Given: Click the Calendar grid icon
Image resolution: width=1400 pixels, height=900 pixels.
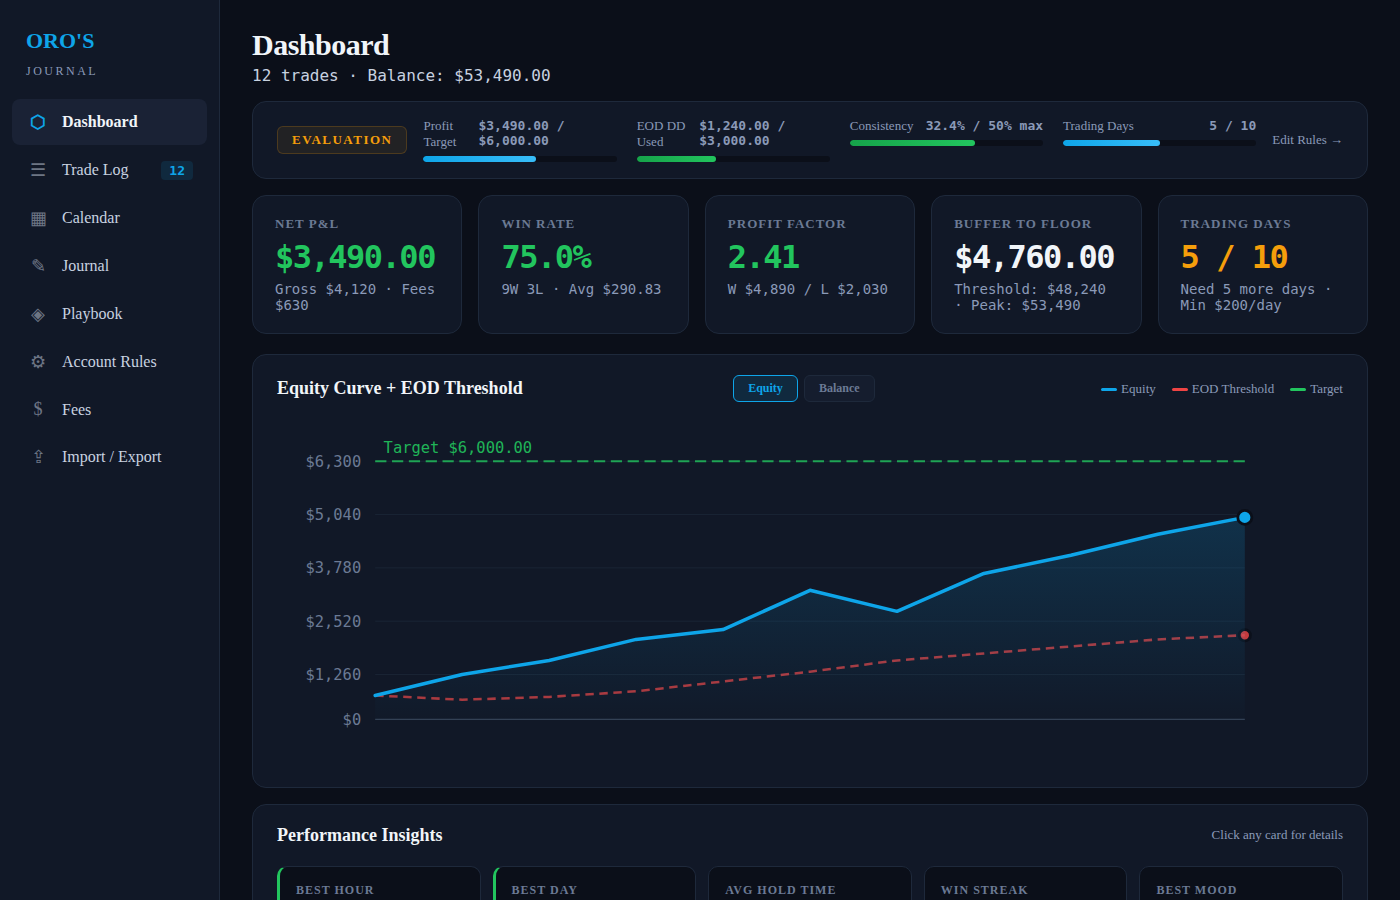Looking at the screenshot, I should (x=38, y=217).
